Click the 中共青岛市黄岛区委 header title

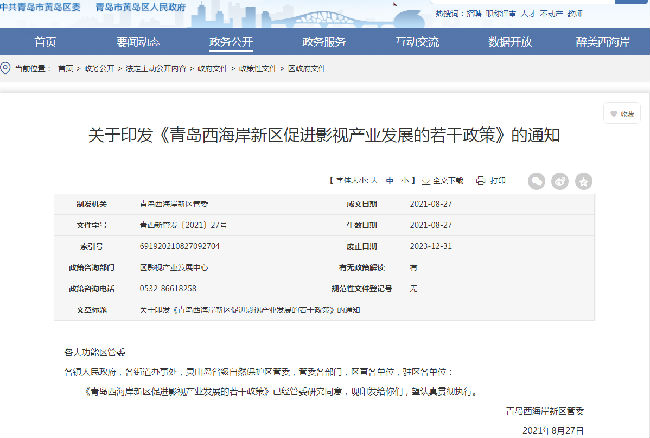[40, 7]
